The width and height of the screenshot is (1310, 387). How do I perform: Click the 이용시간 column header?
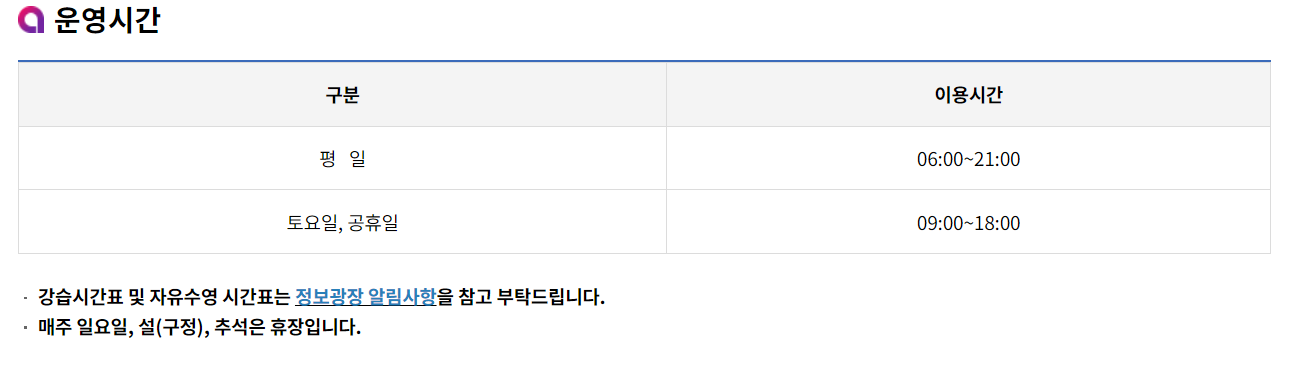click(x=968, y=95)
